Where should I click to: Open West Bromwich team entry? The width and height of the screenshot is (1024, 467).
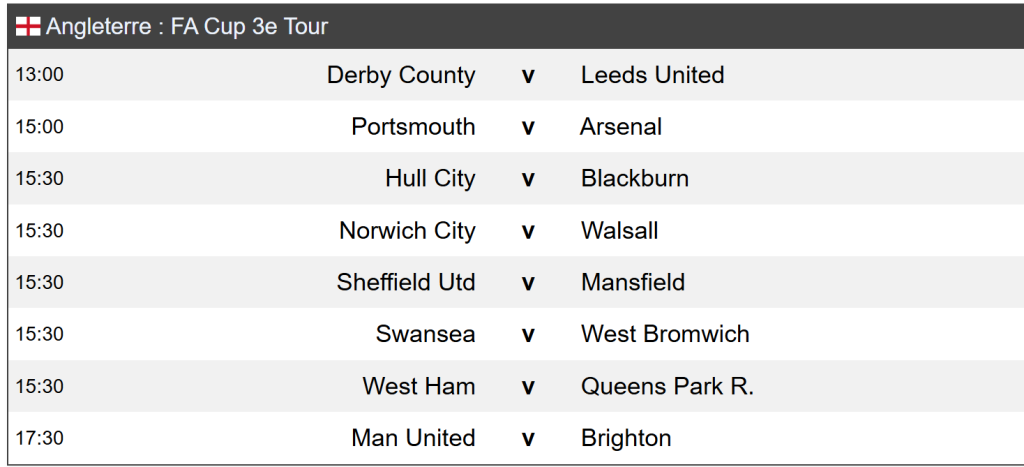tap(664, 334)
